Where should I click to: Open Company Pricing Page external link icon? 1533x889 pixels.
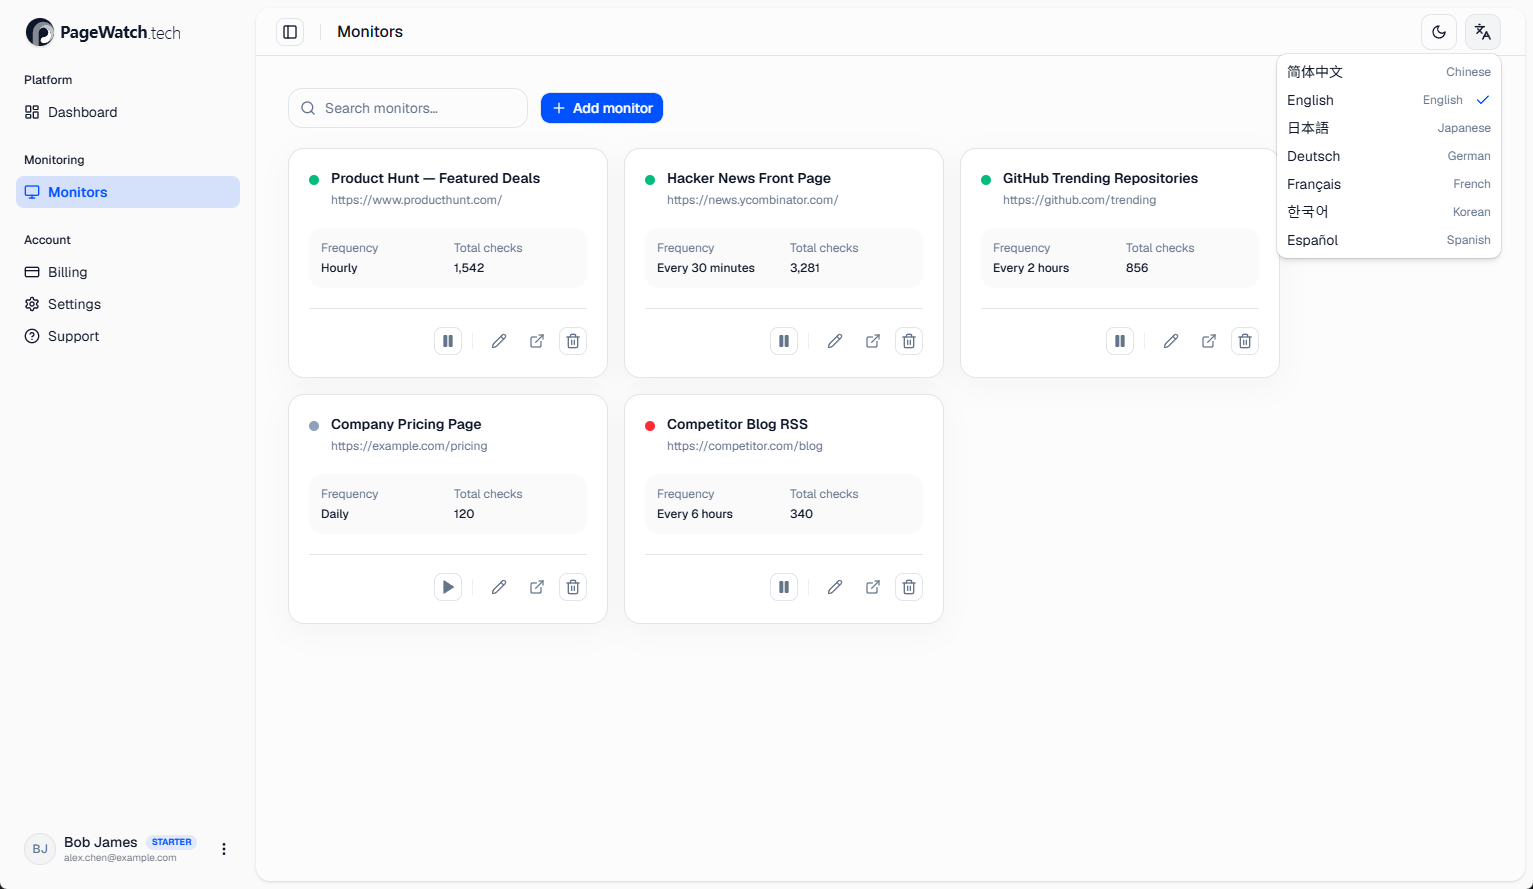(x=537, y=587)
